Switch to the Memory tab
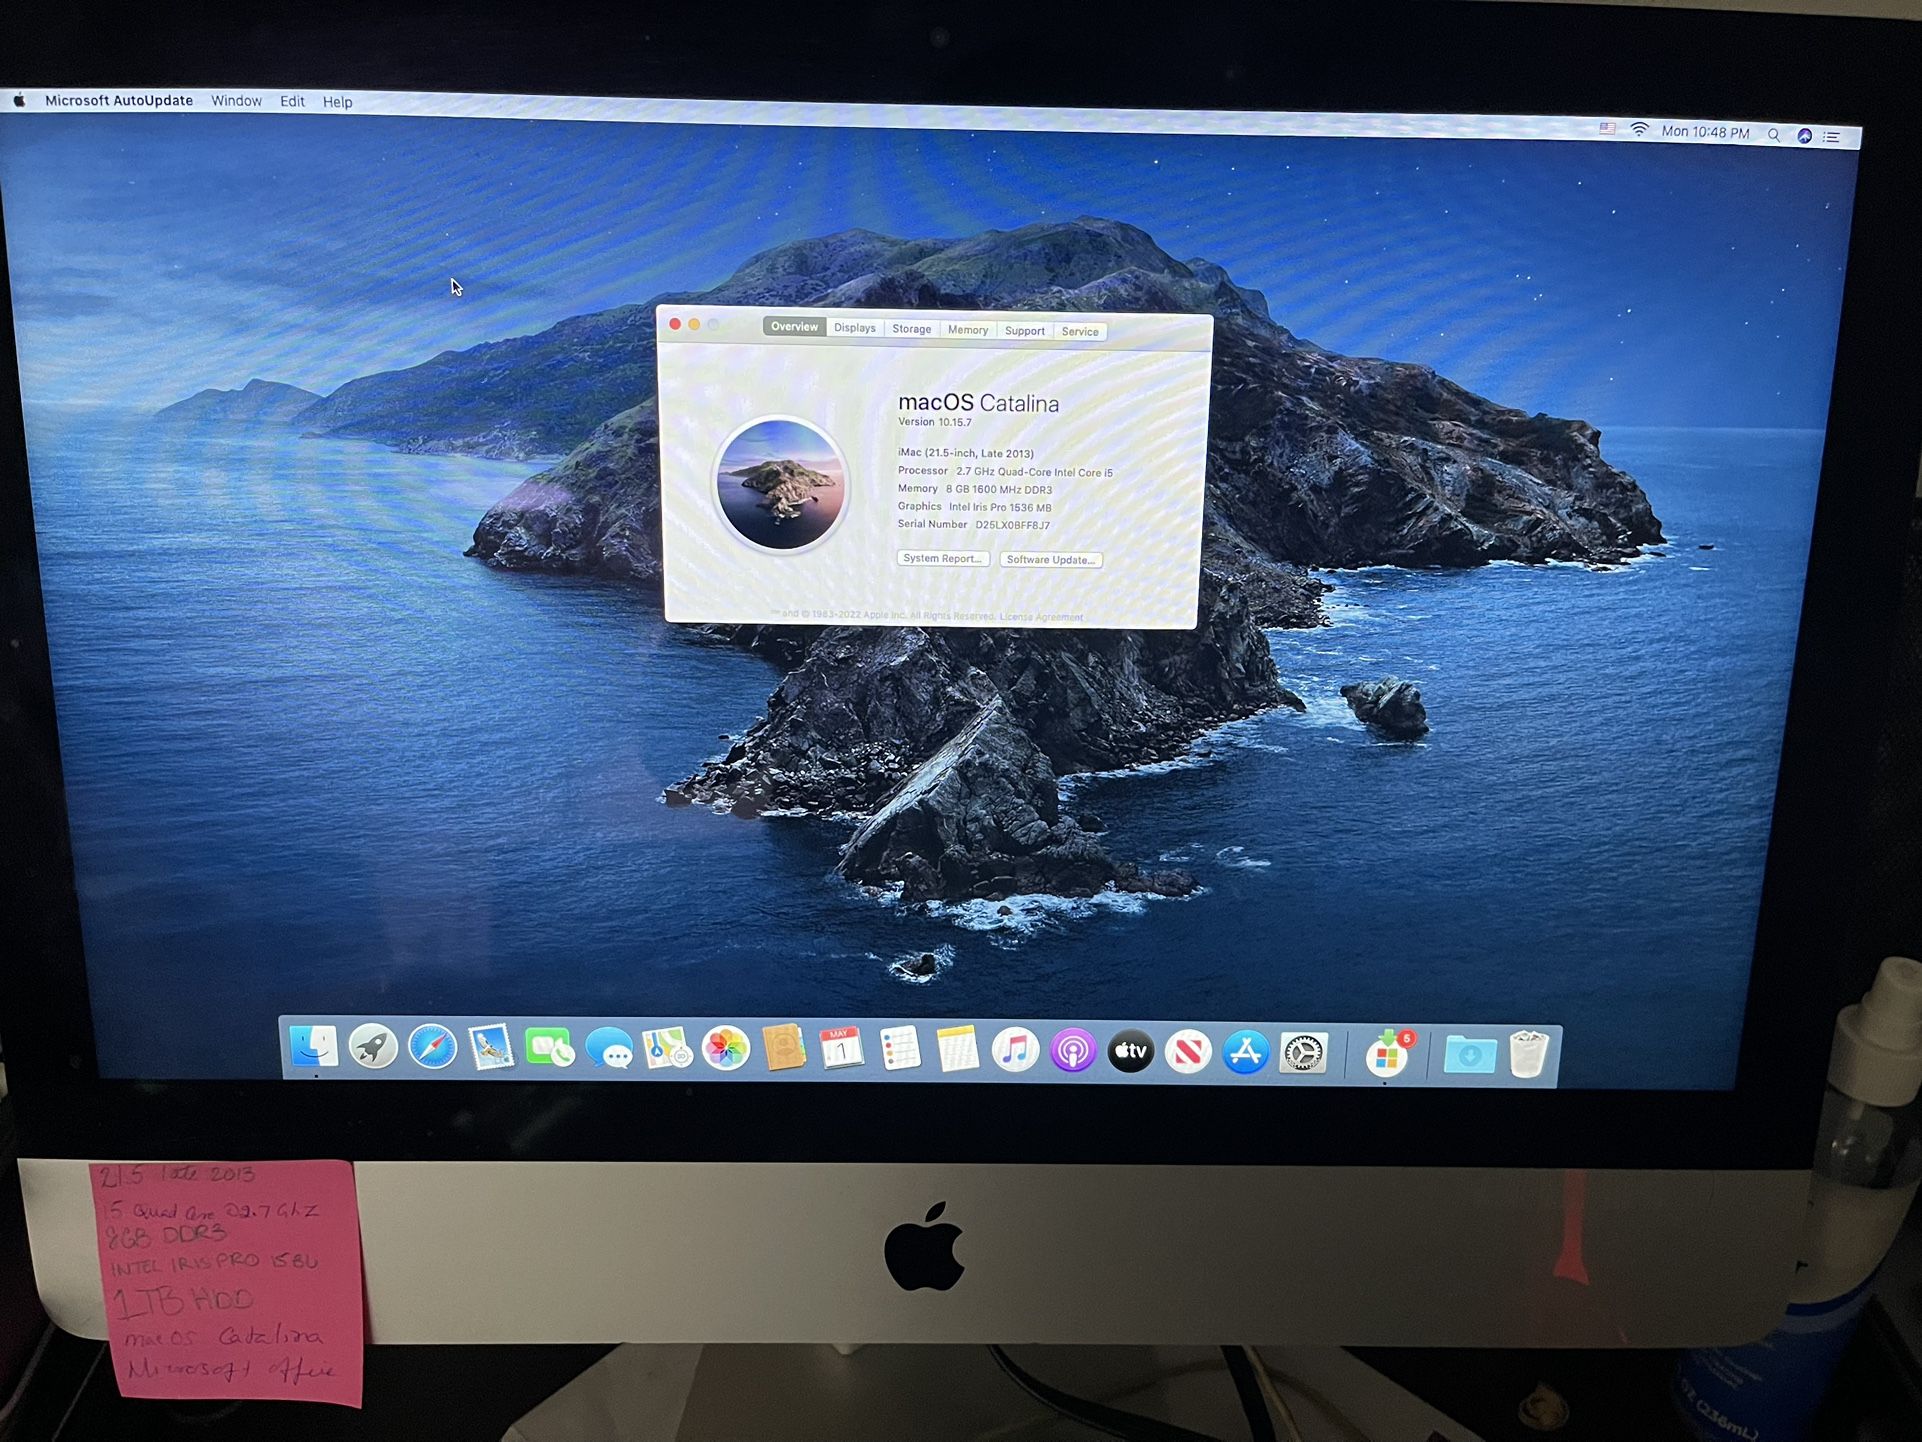This screenshot has width=1922, height=1442. [968, 330]
